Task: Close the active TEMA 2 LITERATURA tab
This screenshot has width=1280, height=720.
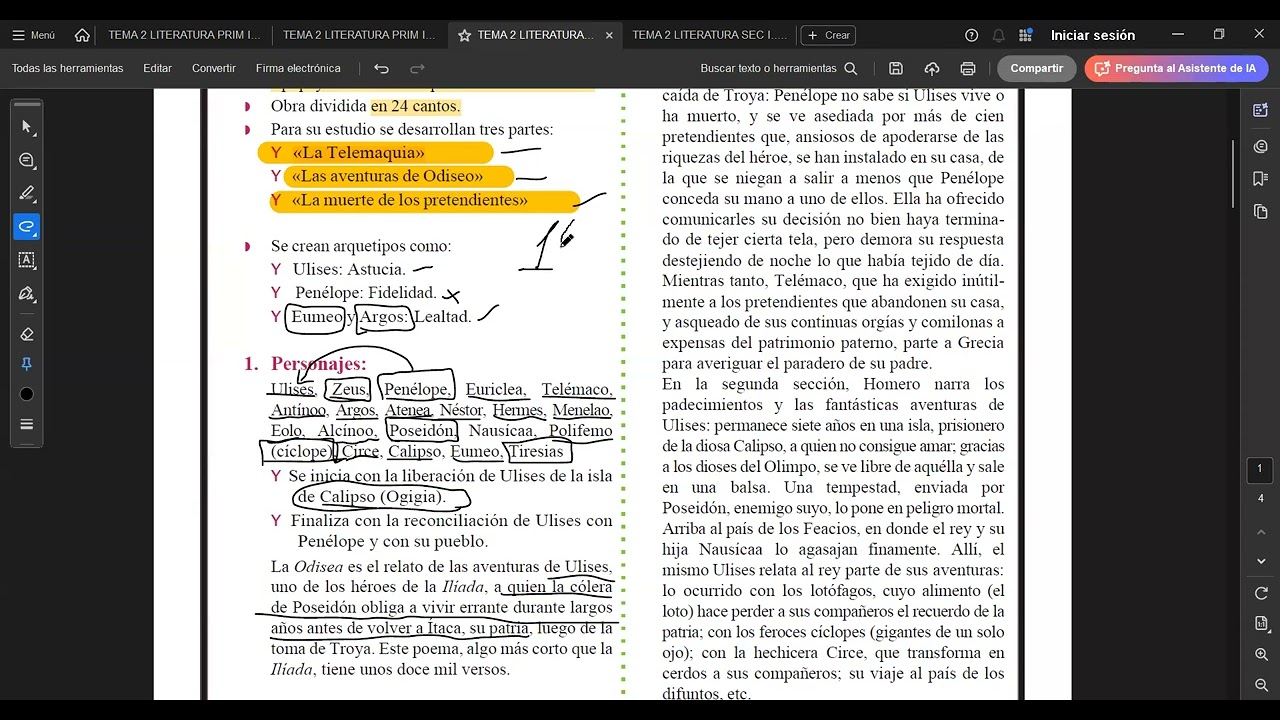Action: coord(609,35)
